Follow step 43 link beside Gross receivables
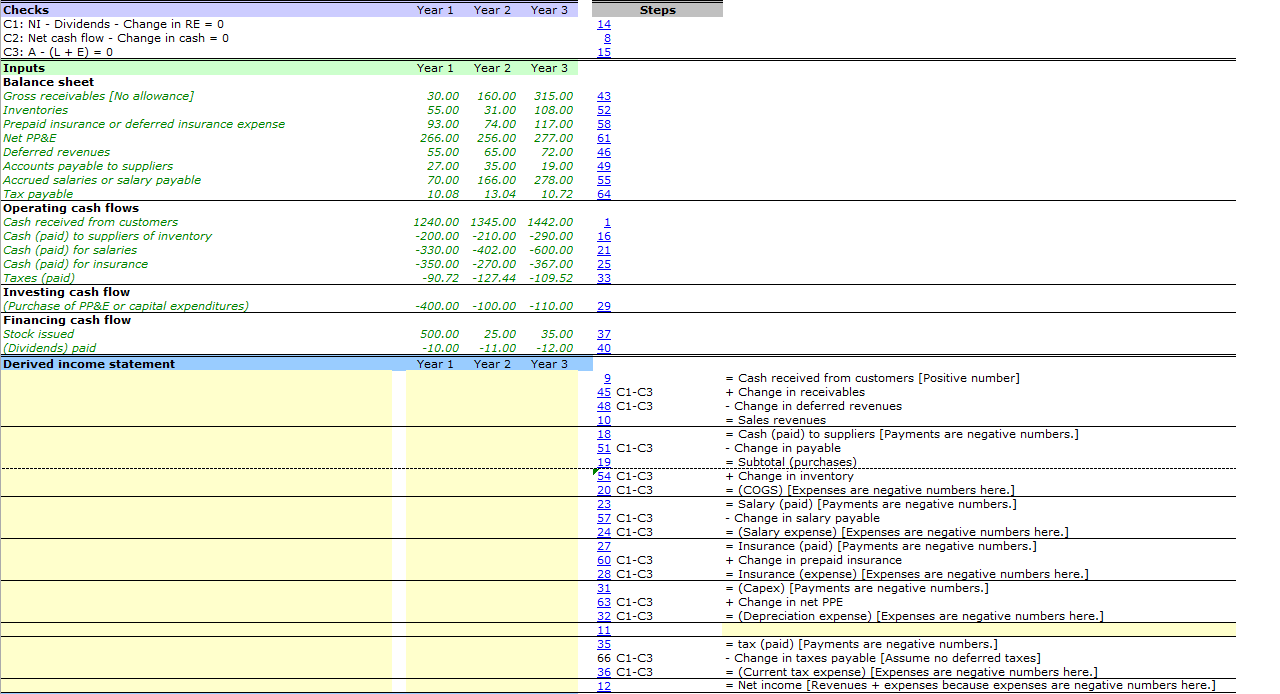The image size is (1280, 694). tap(603, 96)
